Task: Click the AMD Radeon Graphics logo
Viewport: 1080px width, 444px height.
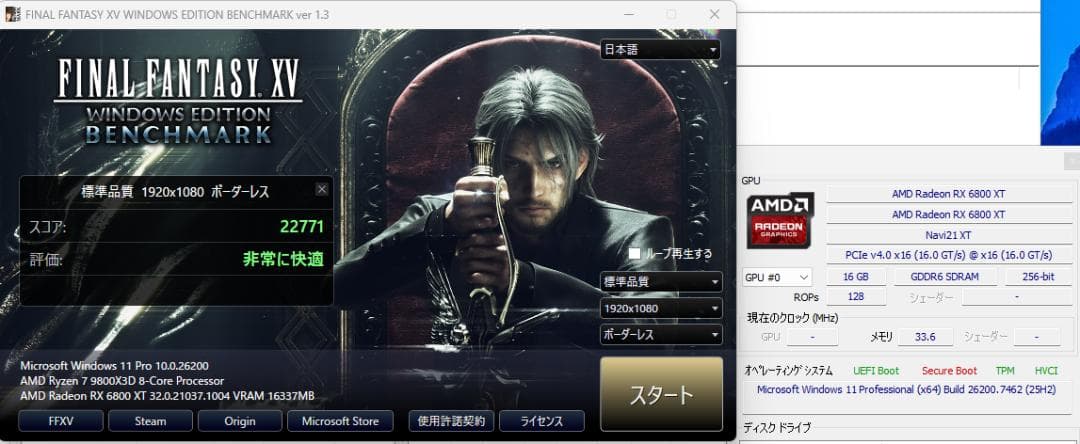Action: click(x=780, y=220)
